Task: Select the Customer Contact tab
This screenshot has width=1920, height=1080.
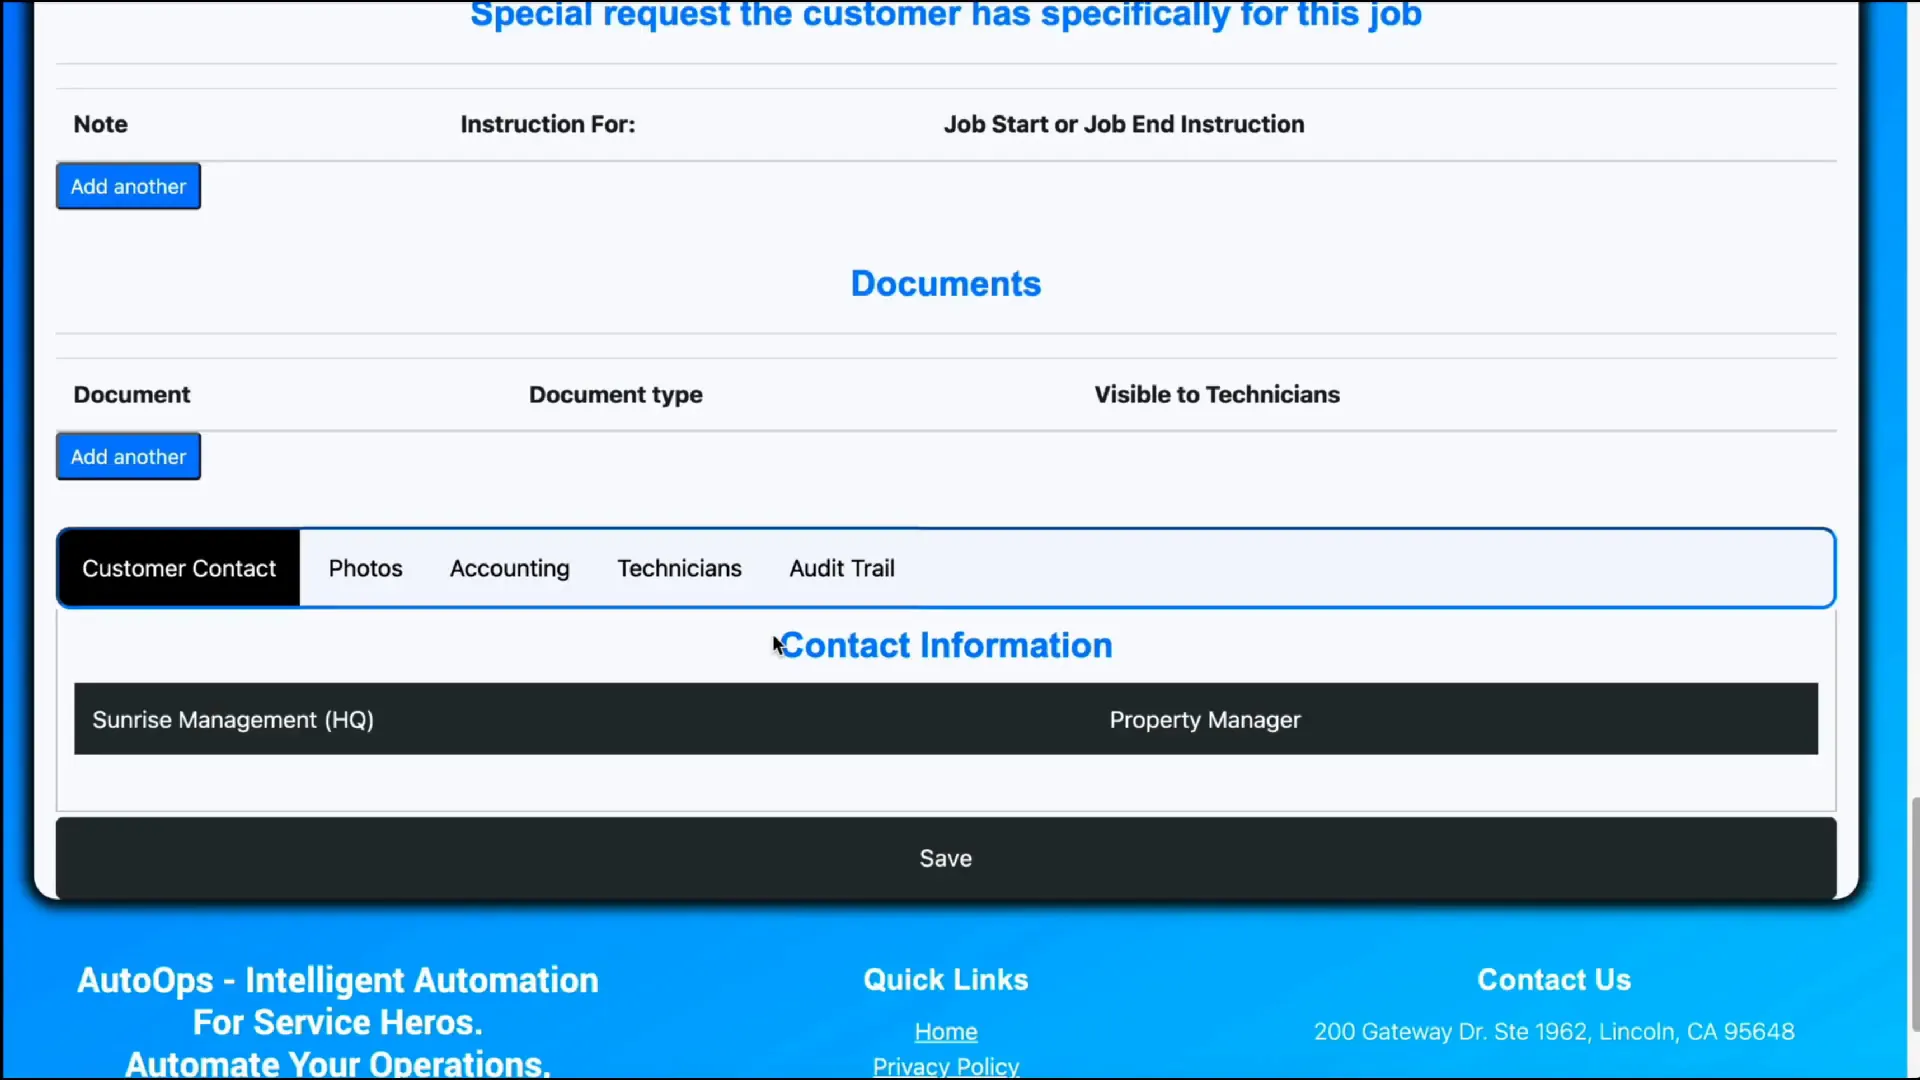Action: pos(179,568)
